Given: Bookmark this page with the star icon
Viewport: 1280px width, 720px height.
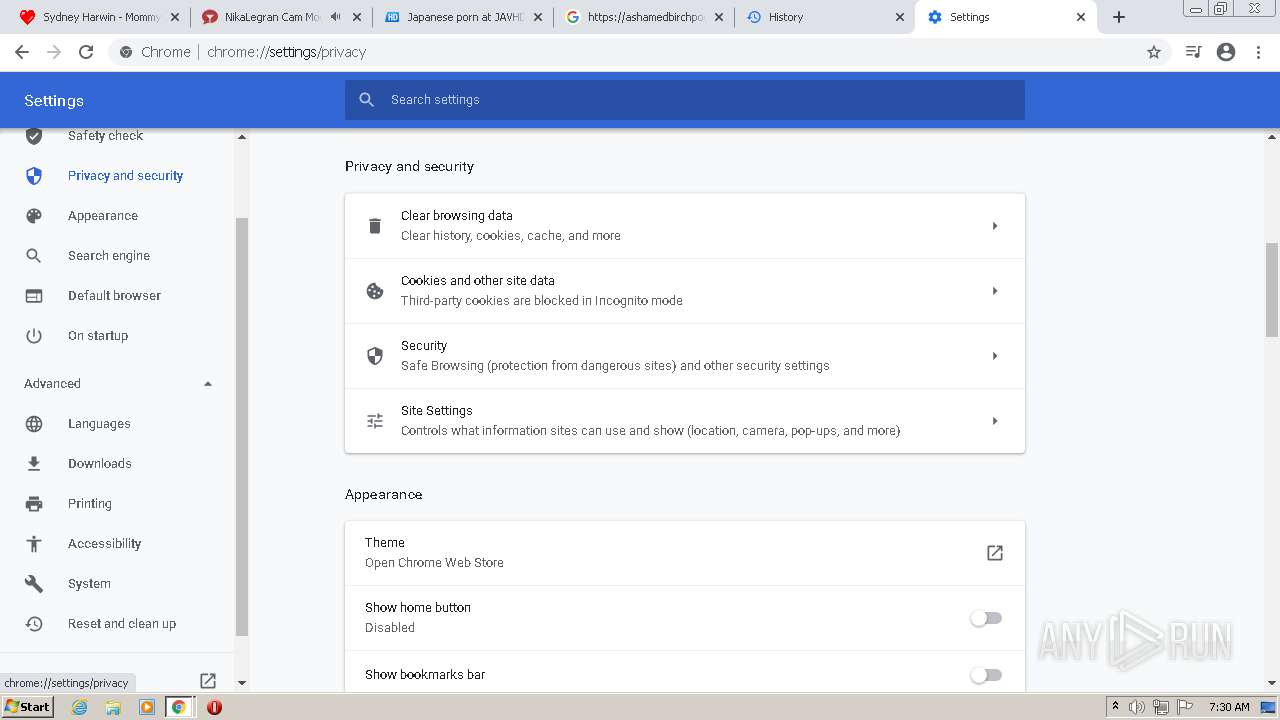Looking at the screenshot, I should pyautogui.click(x=1154, y=52).
